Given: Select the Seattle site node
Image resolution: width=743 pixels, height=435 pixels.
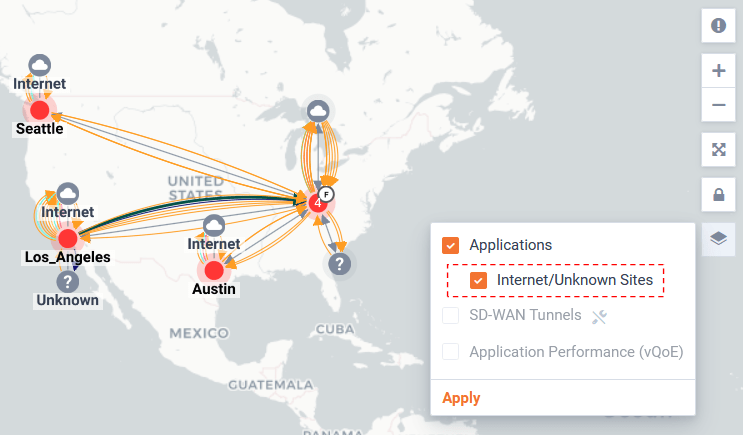Looking at the screenshot, I should 40,110.
